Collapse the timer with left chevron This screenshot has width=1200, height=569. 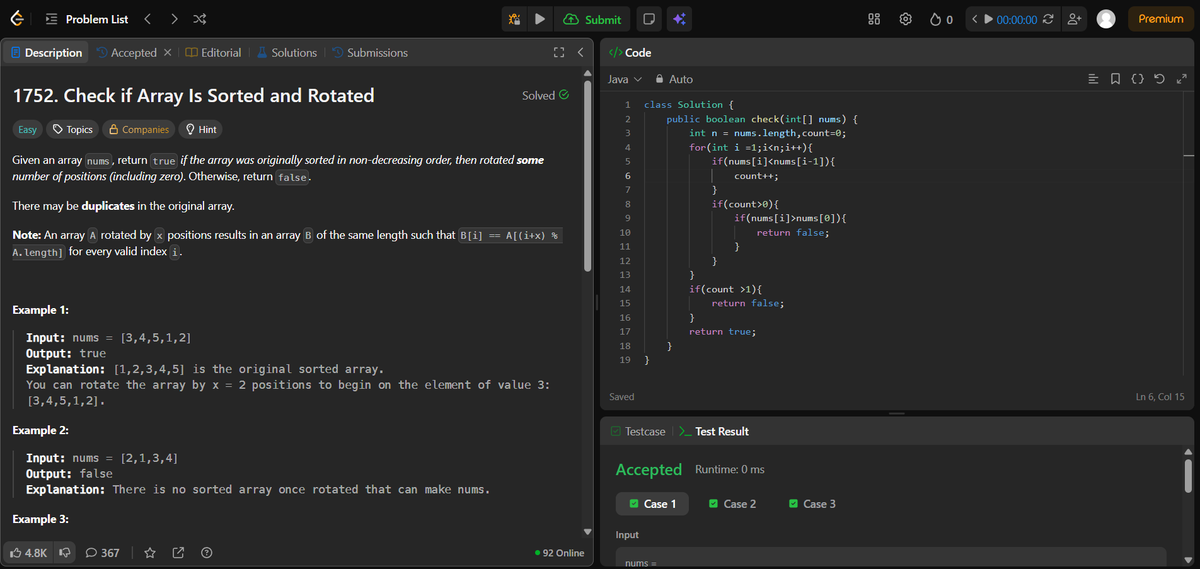click(x=974, y=19)
